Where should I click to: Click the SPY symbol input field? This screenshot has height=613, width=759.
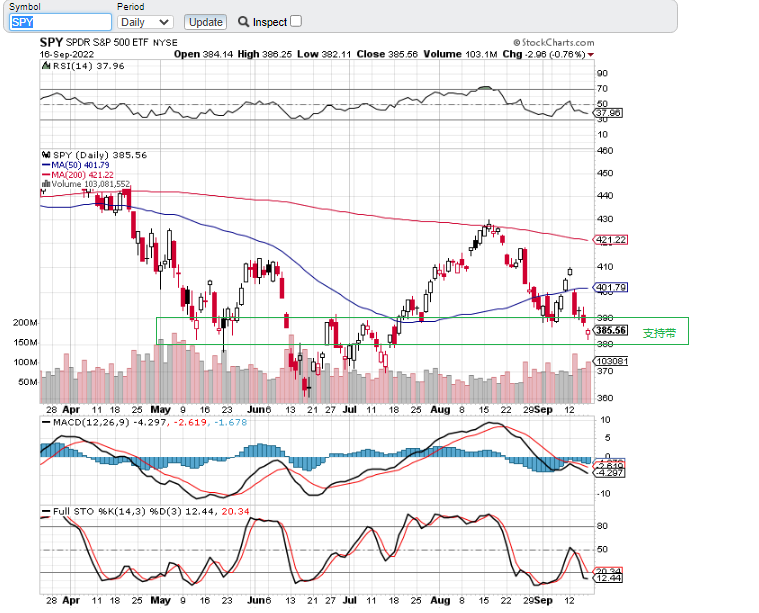pos(61,22)
